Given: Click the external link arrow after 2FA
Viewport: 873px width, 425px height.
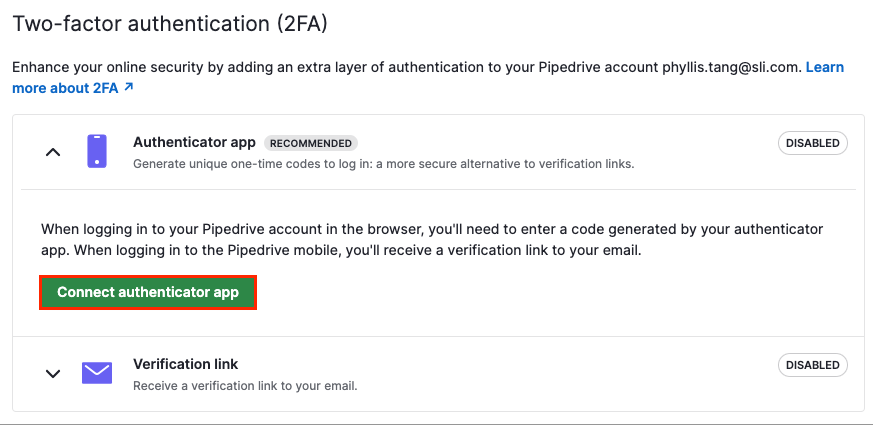Looking at the screenshot, I should pos(129,87).
